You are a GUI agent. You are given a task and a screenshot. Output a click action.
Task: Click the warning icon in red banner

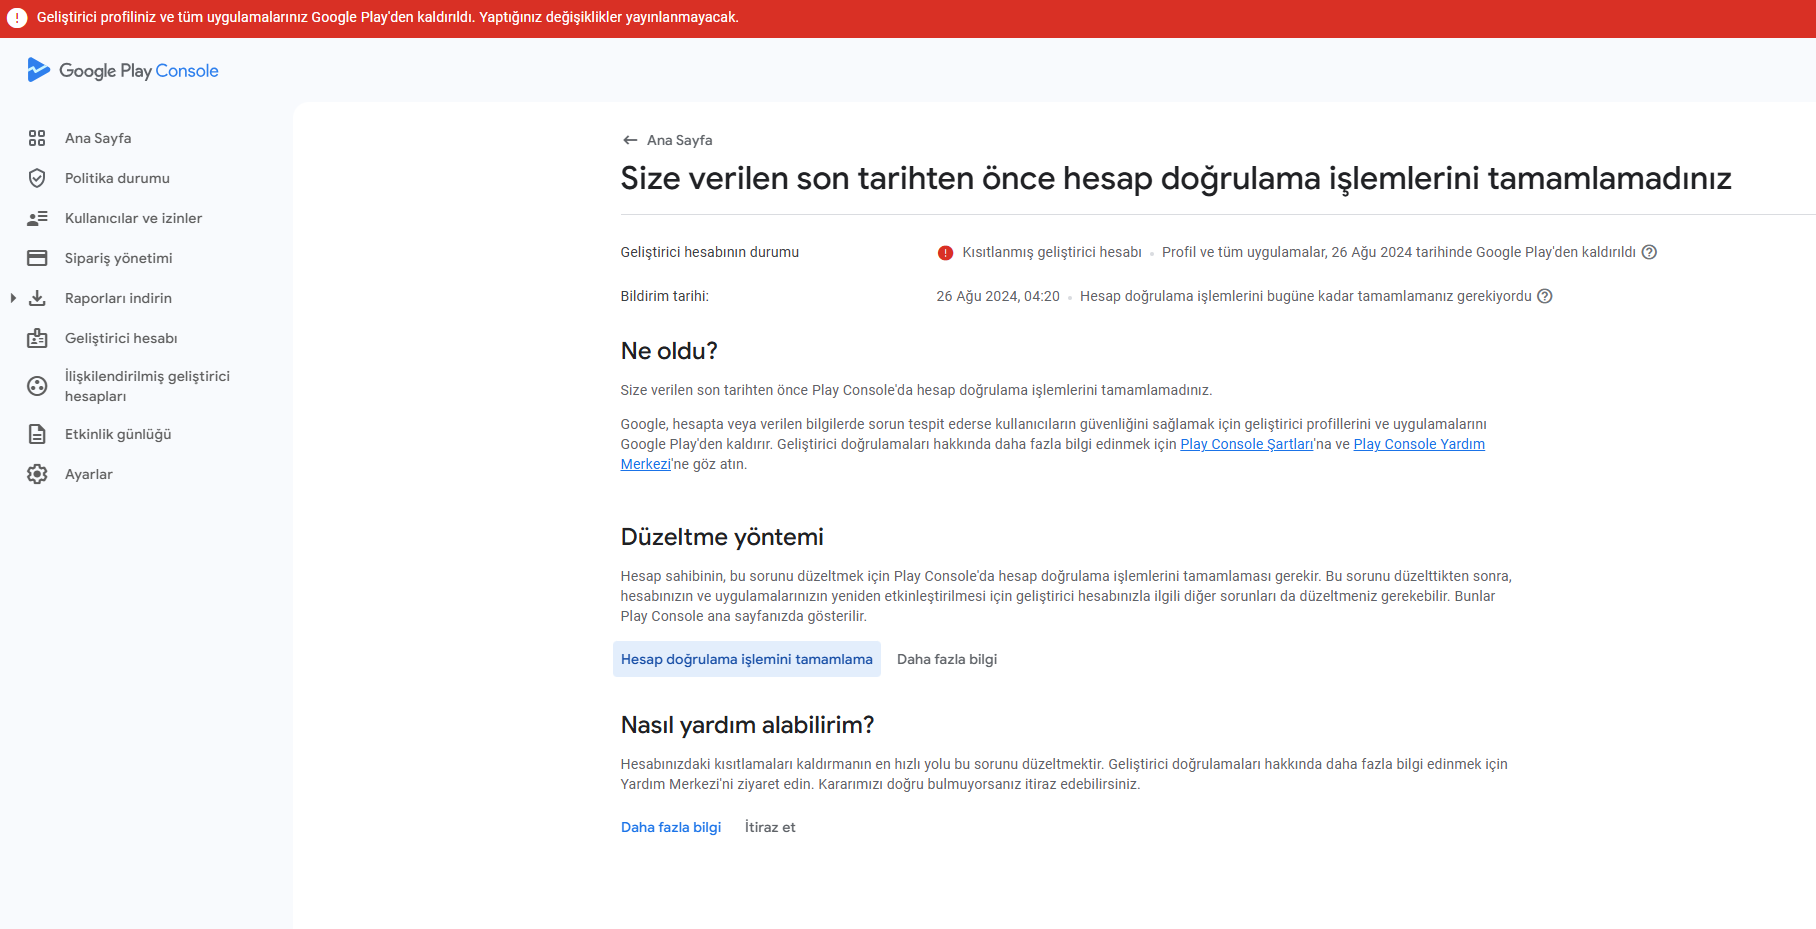click(17, 18)
